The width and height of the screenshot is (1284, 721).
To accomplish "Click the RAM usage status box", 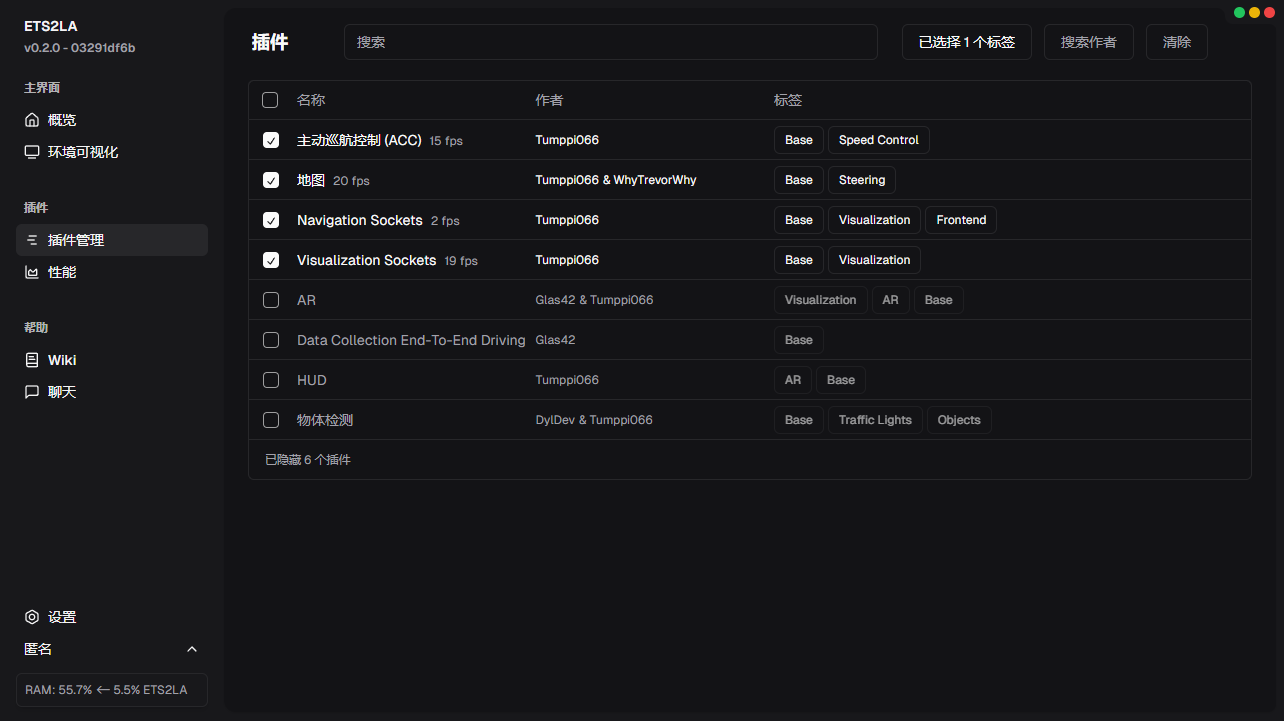I will tap(112, 690).
